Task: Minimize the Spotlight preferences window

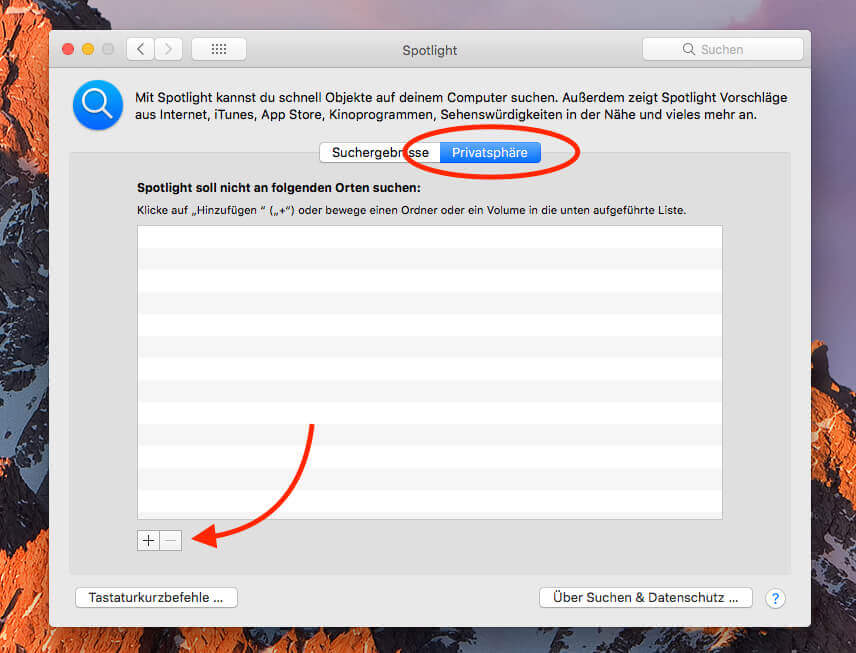Action: coord(88,49)
